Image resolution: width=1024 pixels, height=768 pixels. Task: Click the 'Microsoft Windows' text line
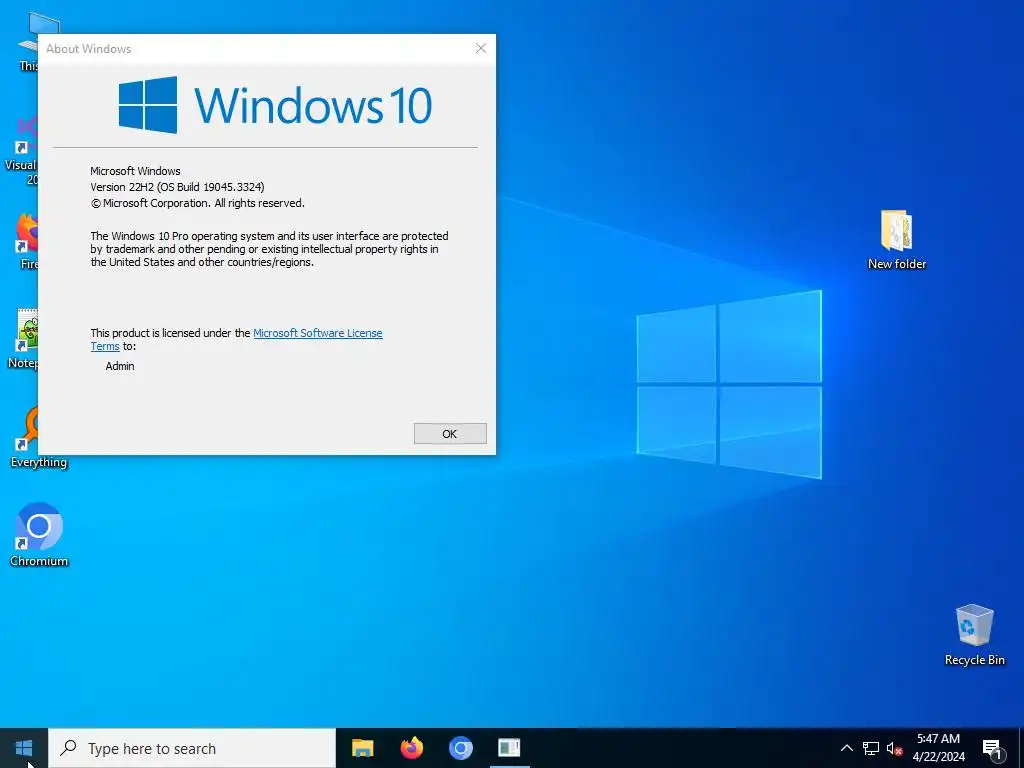pyautogui.click(x=135, y=171)
